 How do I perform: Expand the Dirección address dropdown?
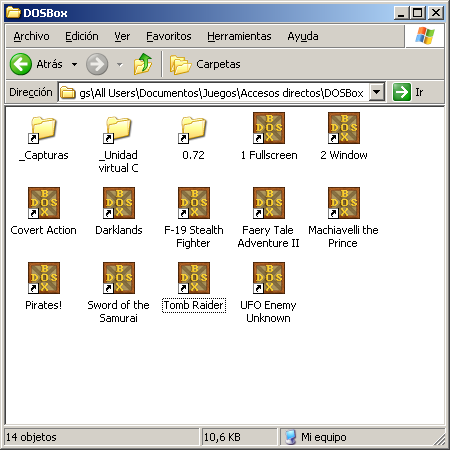pyautogui.click(x=377, y=92)
